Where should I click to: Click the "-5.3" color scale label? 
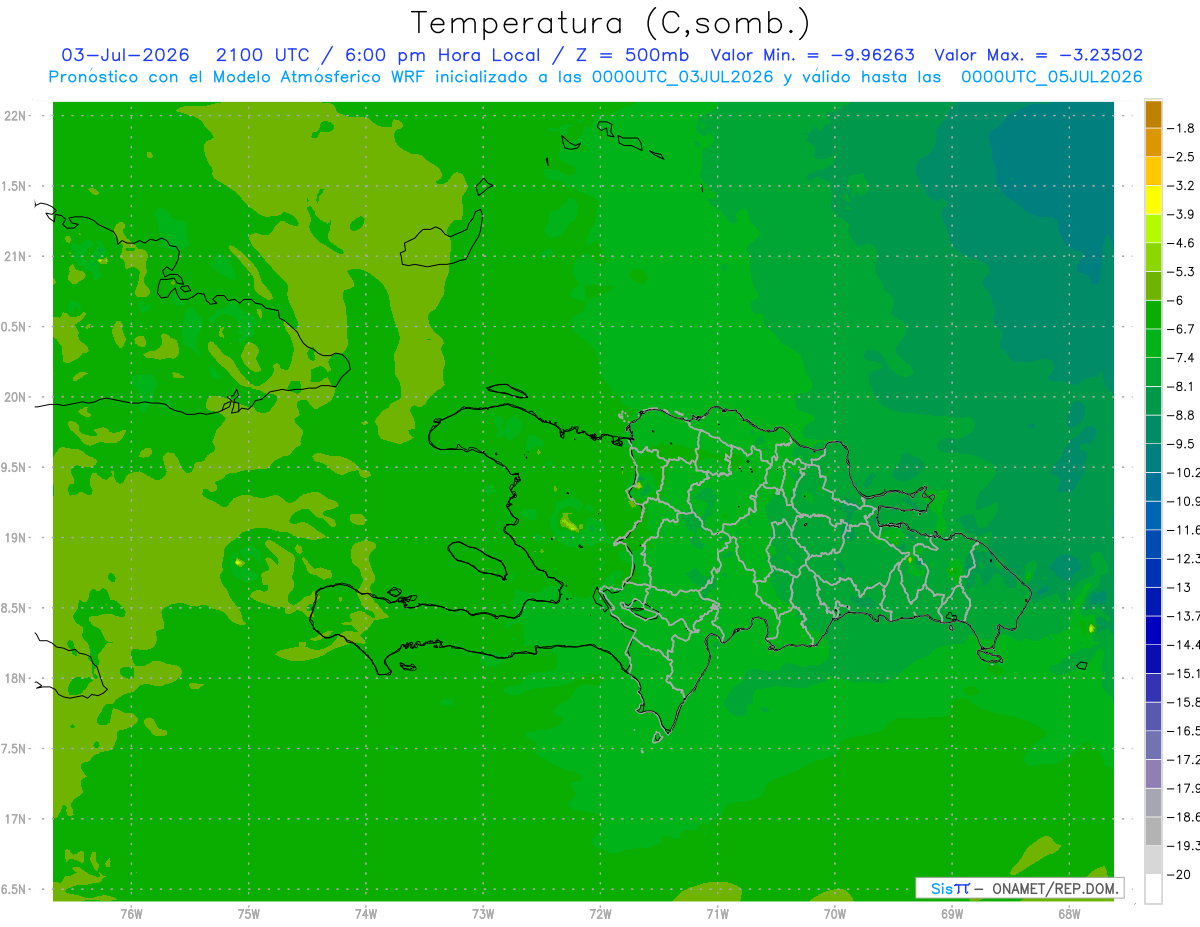[1181, 272]
